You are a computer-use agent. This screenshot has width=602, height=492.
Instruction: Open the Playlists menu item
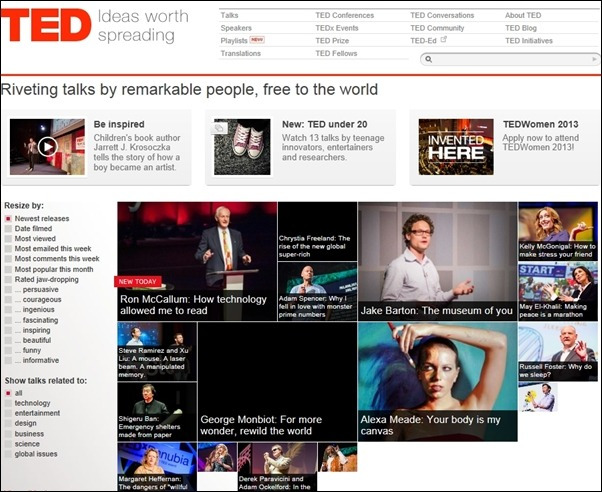(x=234, y=41)
